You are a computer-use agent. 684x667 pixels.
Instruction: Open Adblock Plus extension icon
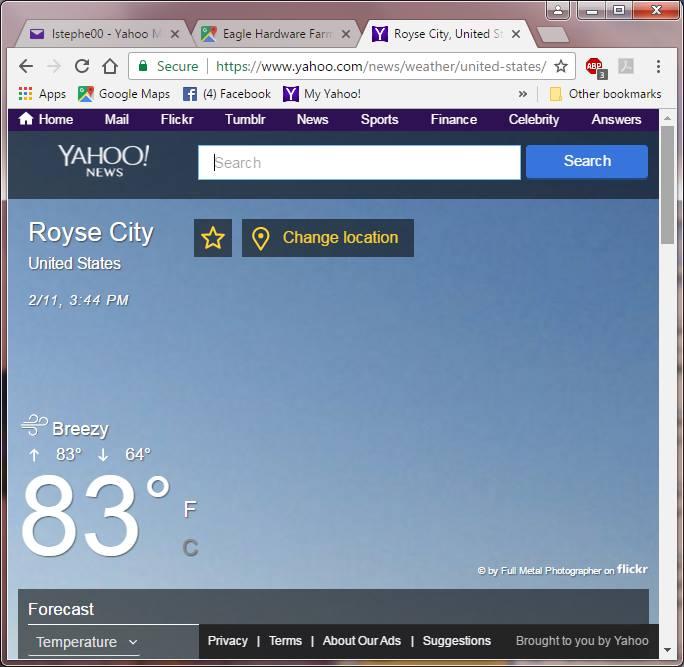coord(595,68)
